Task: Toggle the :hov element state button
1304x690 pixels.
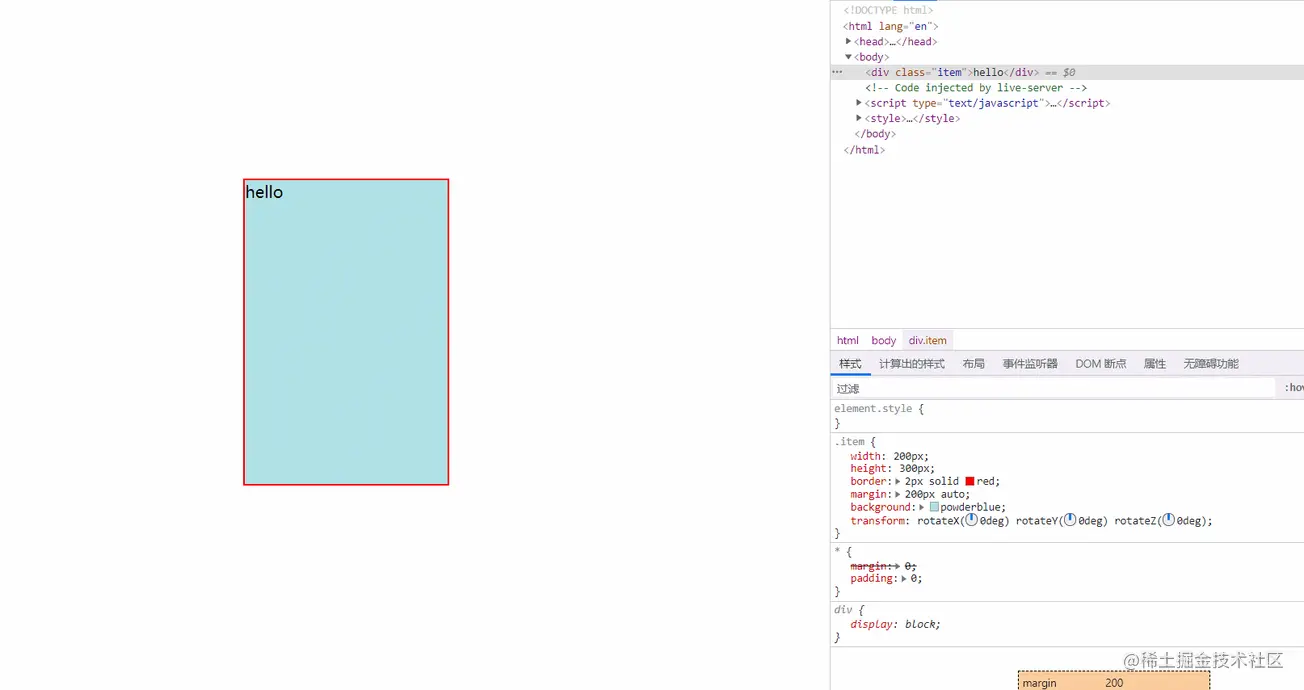Action: (1293, 388)
